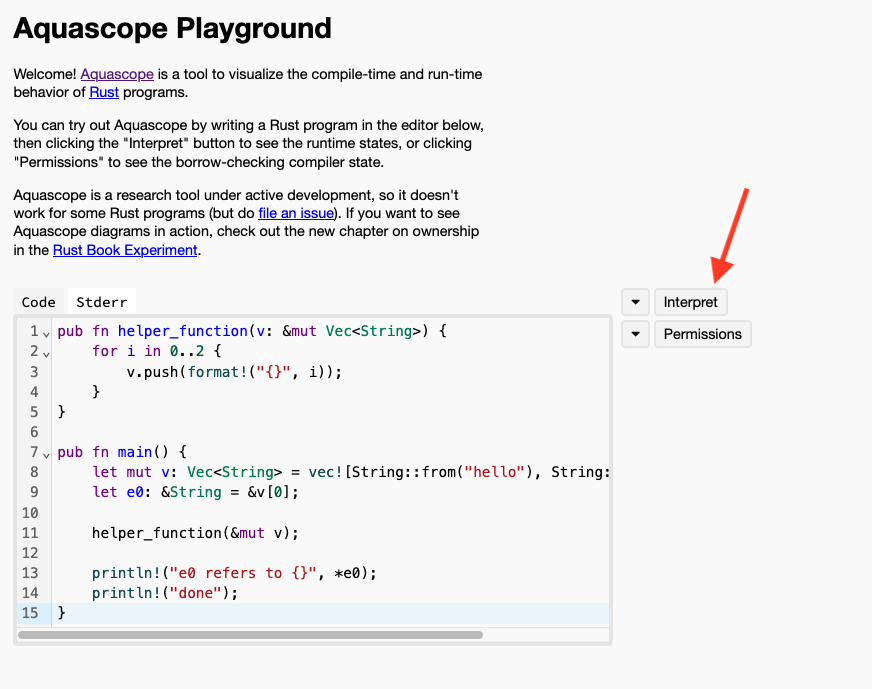The width and height of the screenshot is (872, 689).
Task: Switch to the Code tab
Action: tap(39, 302)
